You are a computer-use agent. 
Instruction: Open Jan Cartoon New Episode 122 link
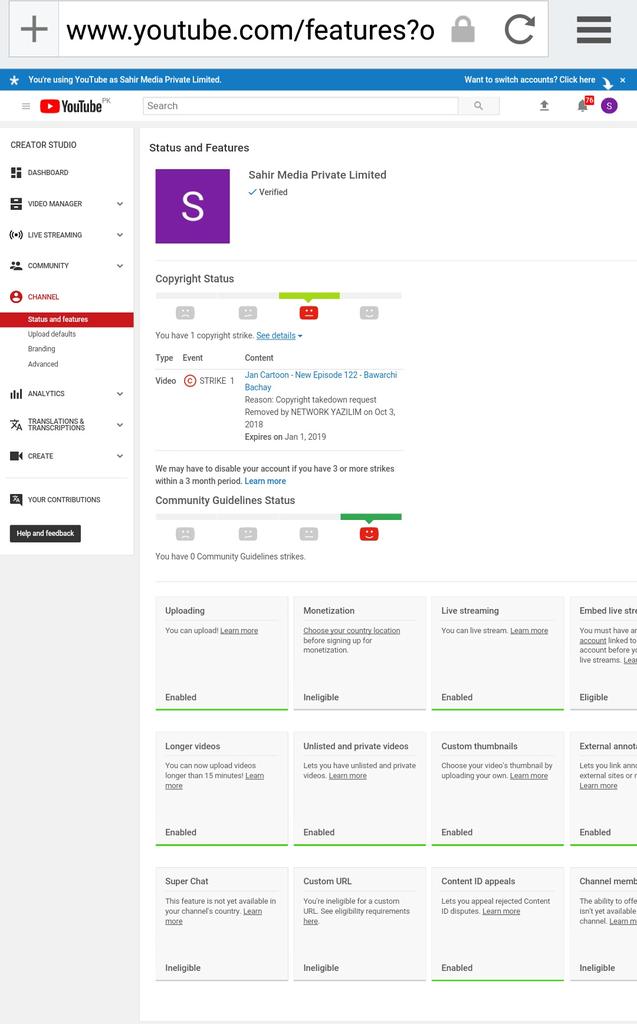[321, 381]
